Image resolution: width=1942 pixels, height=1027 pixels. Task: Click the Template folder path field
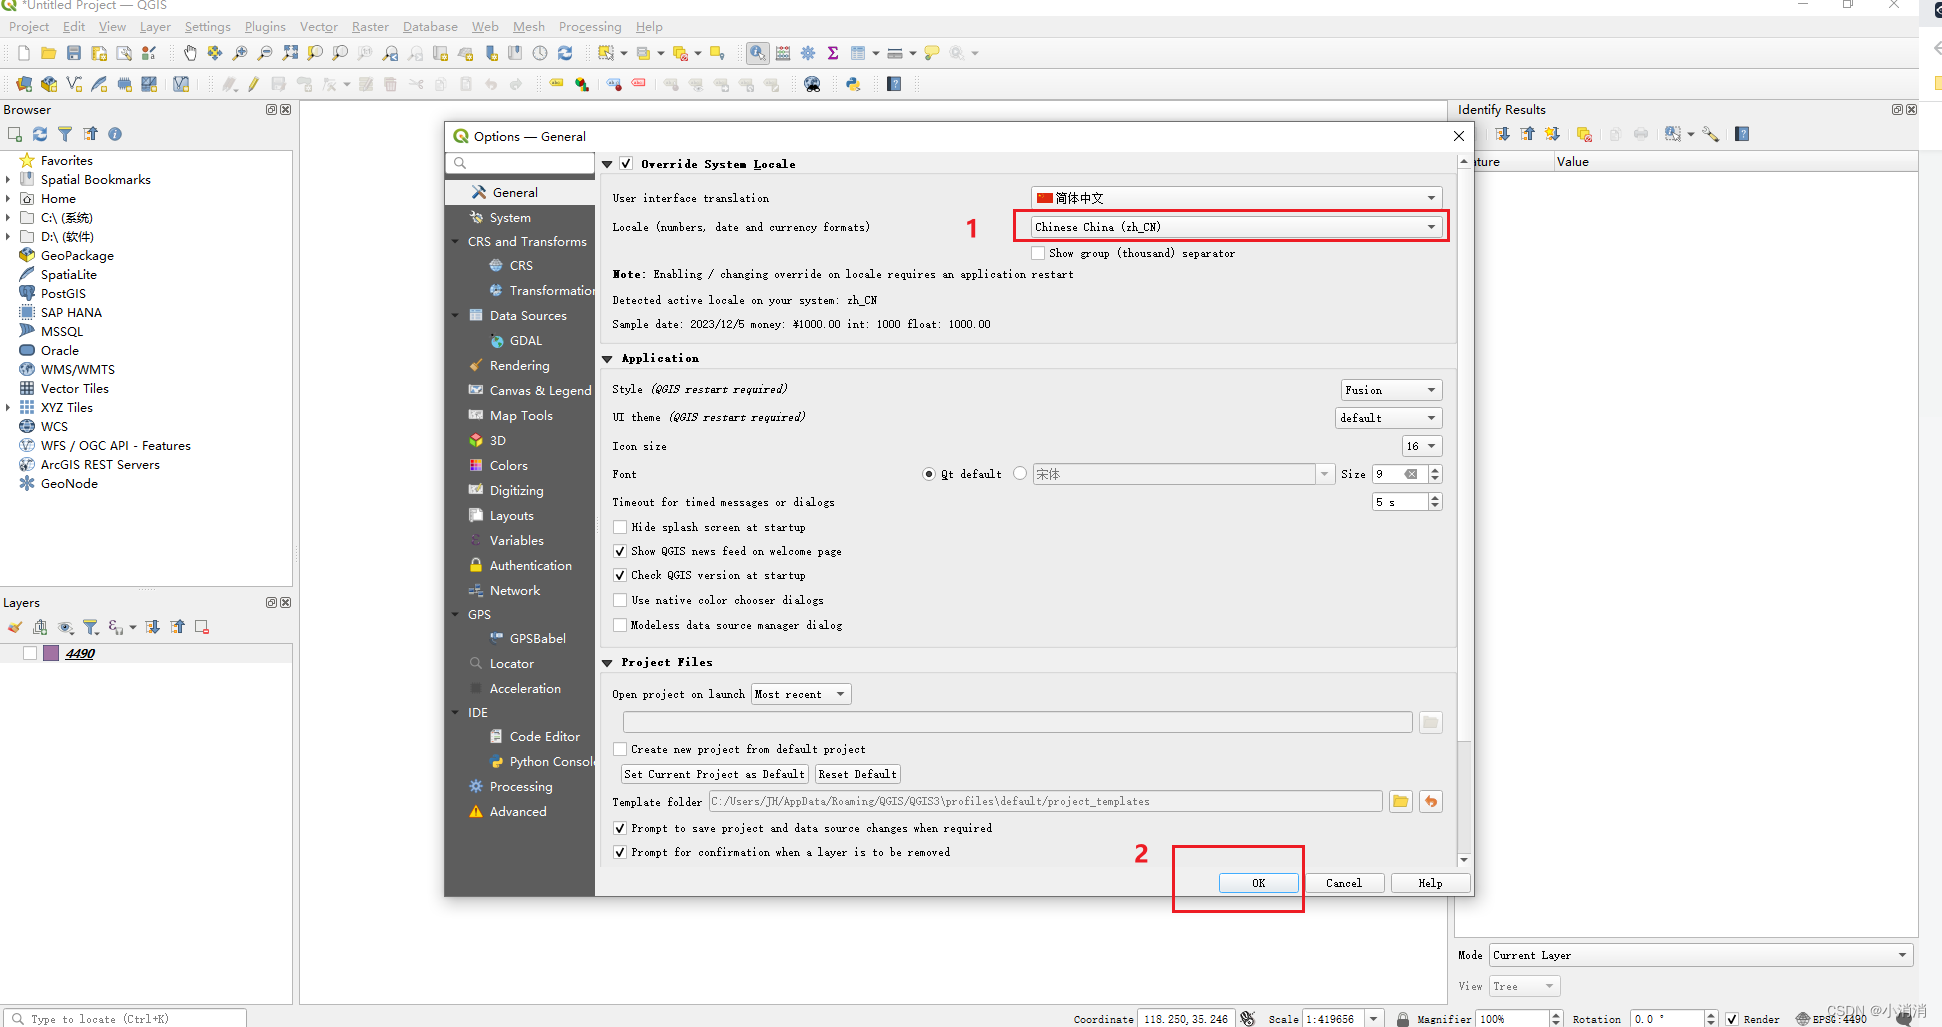click(x=1046, y=801)
